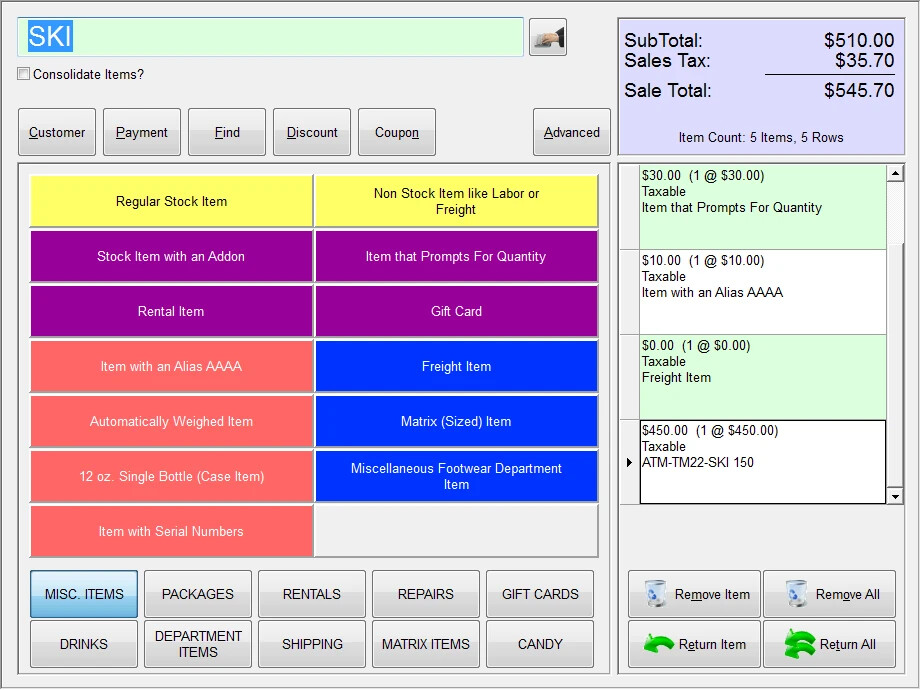Switch to the MISC. ITEMS category

84,594
